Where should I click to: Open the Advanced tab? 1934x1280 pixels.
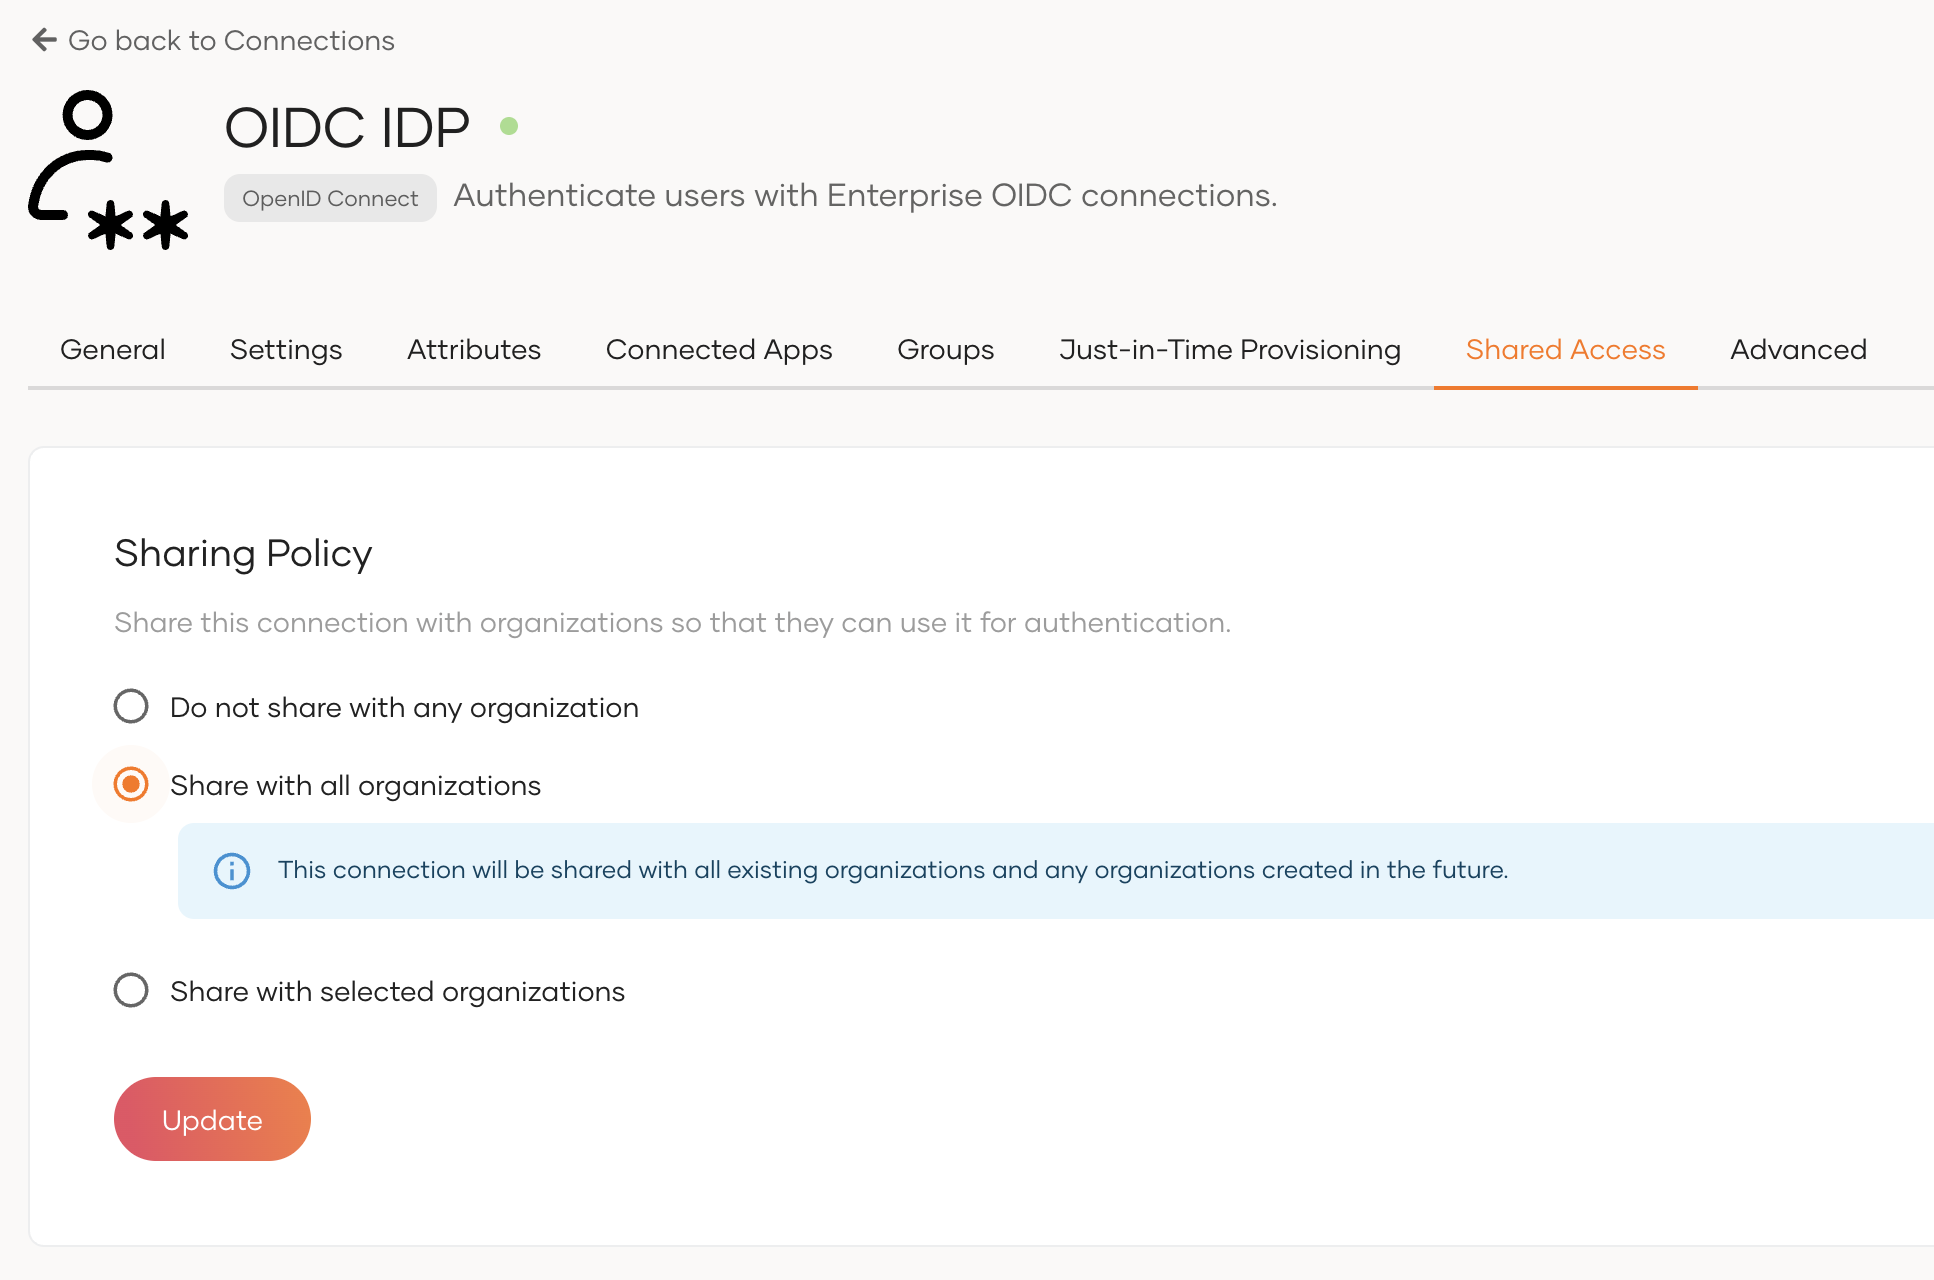[x=1799, y=350]
